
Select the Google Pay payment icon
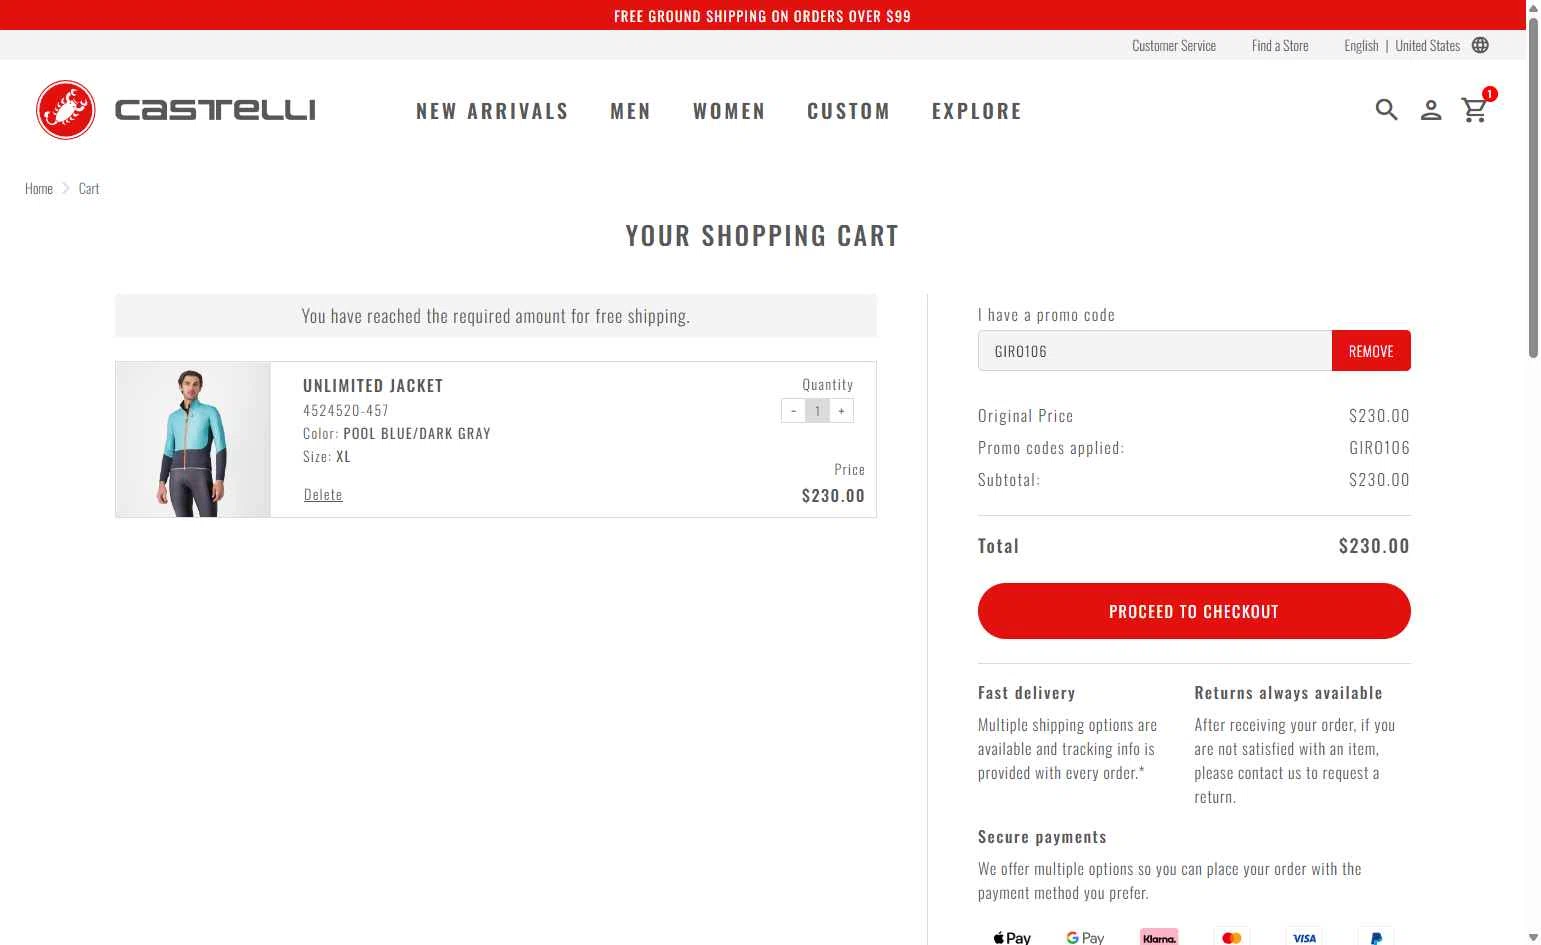tap(1085, 937)
